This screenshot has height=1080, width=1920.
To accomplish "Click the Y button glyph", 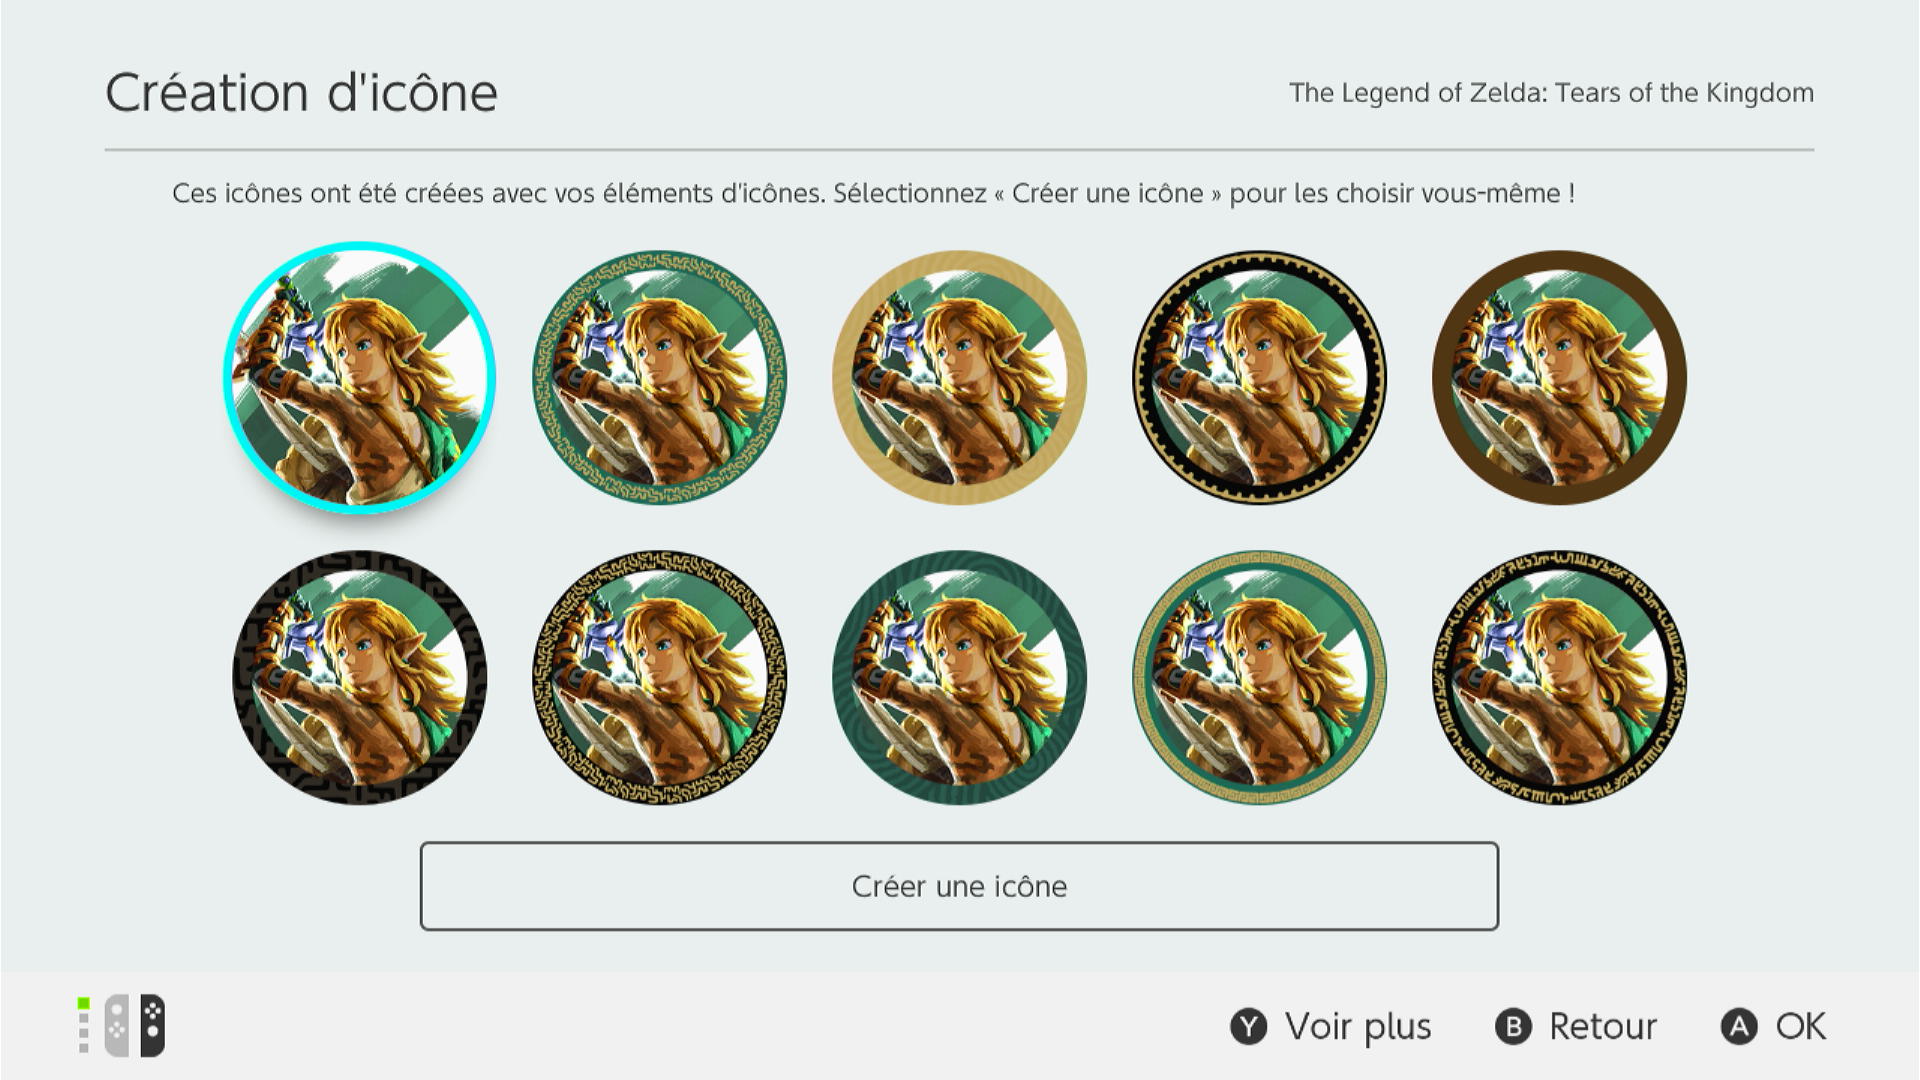I will pos(1249,1027).
